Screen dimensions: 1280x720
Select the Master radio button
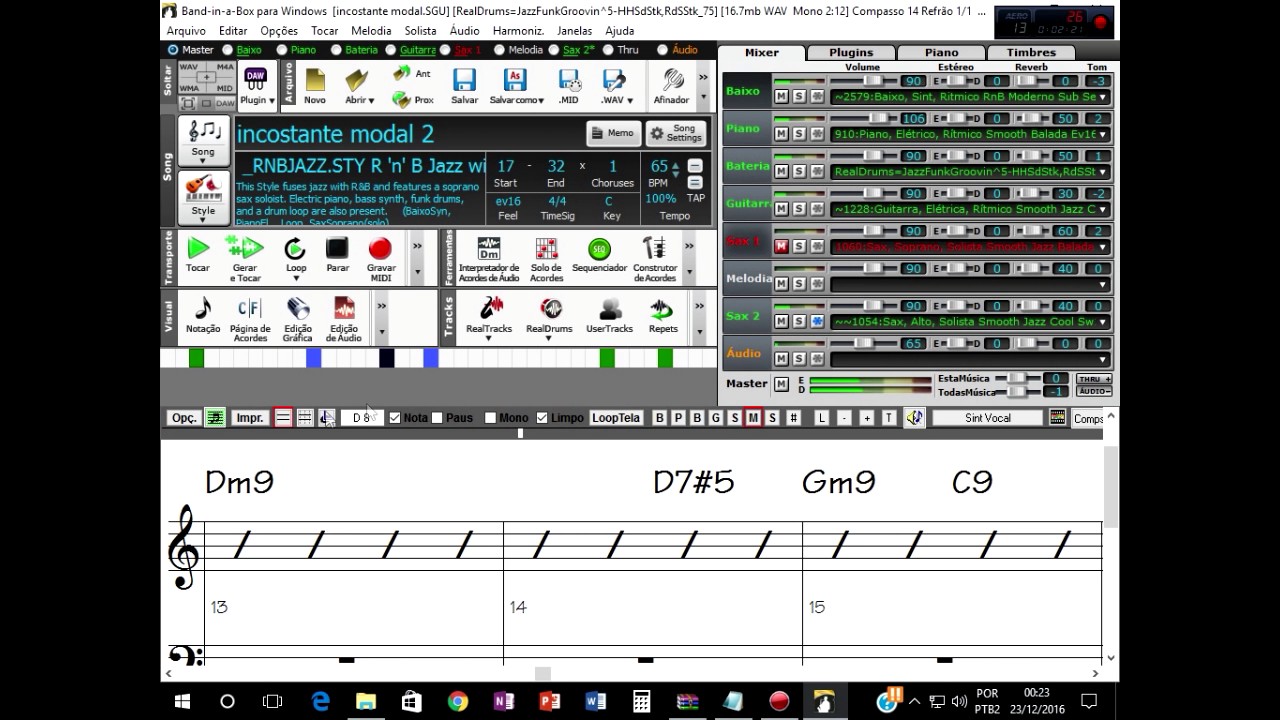click(174, 49)
